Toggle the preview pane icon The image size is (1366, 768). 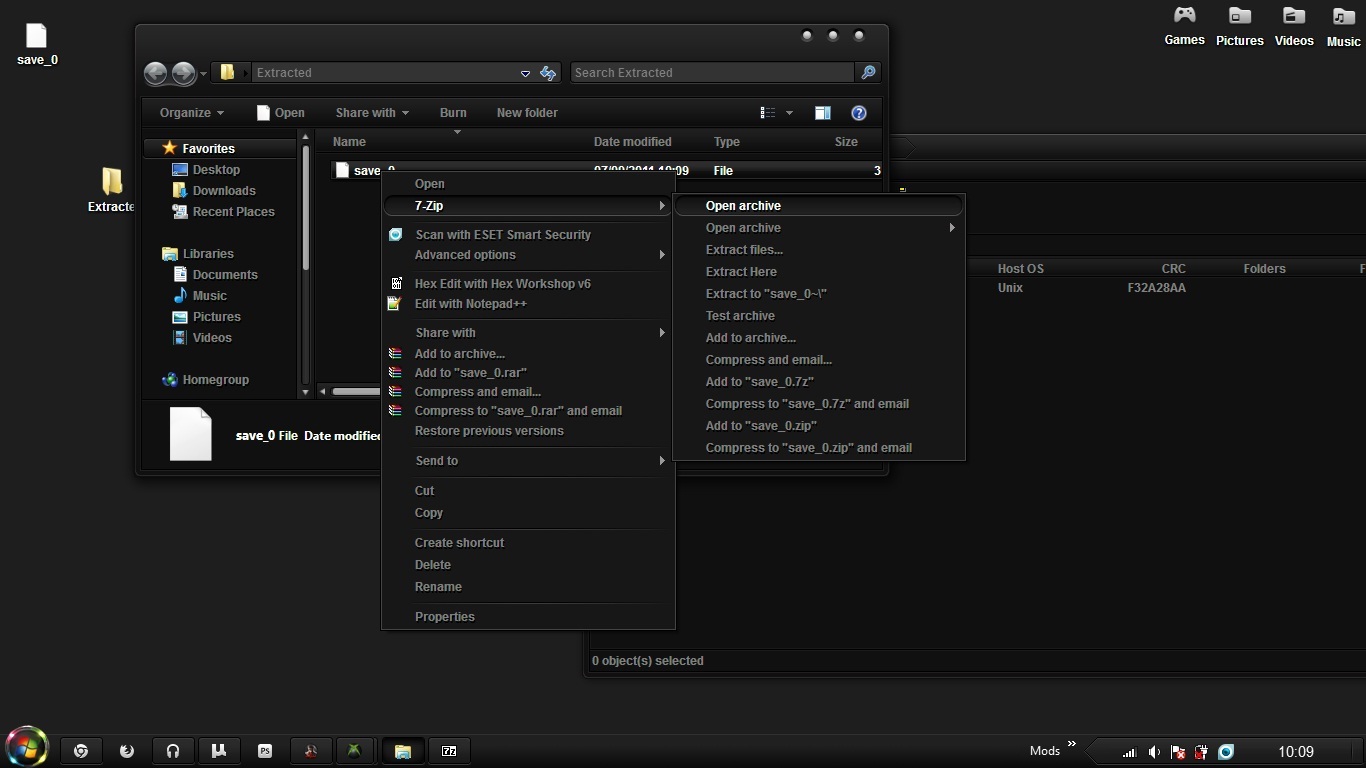click(x=822, y=113)
